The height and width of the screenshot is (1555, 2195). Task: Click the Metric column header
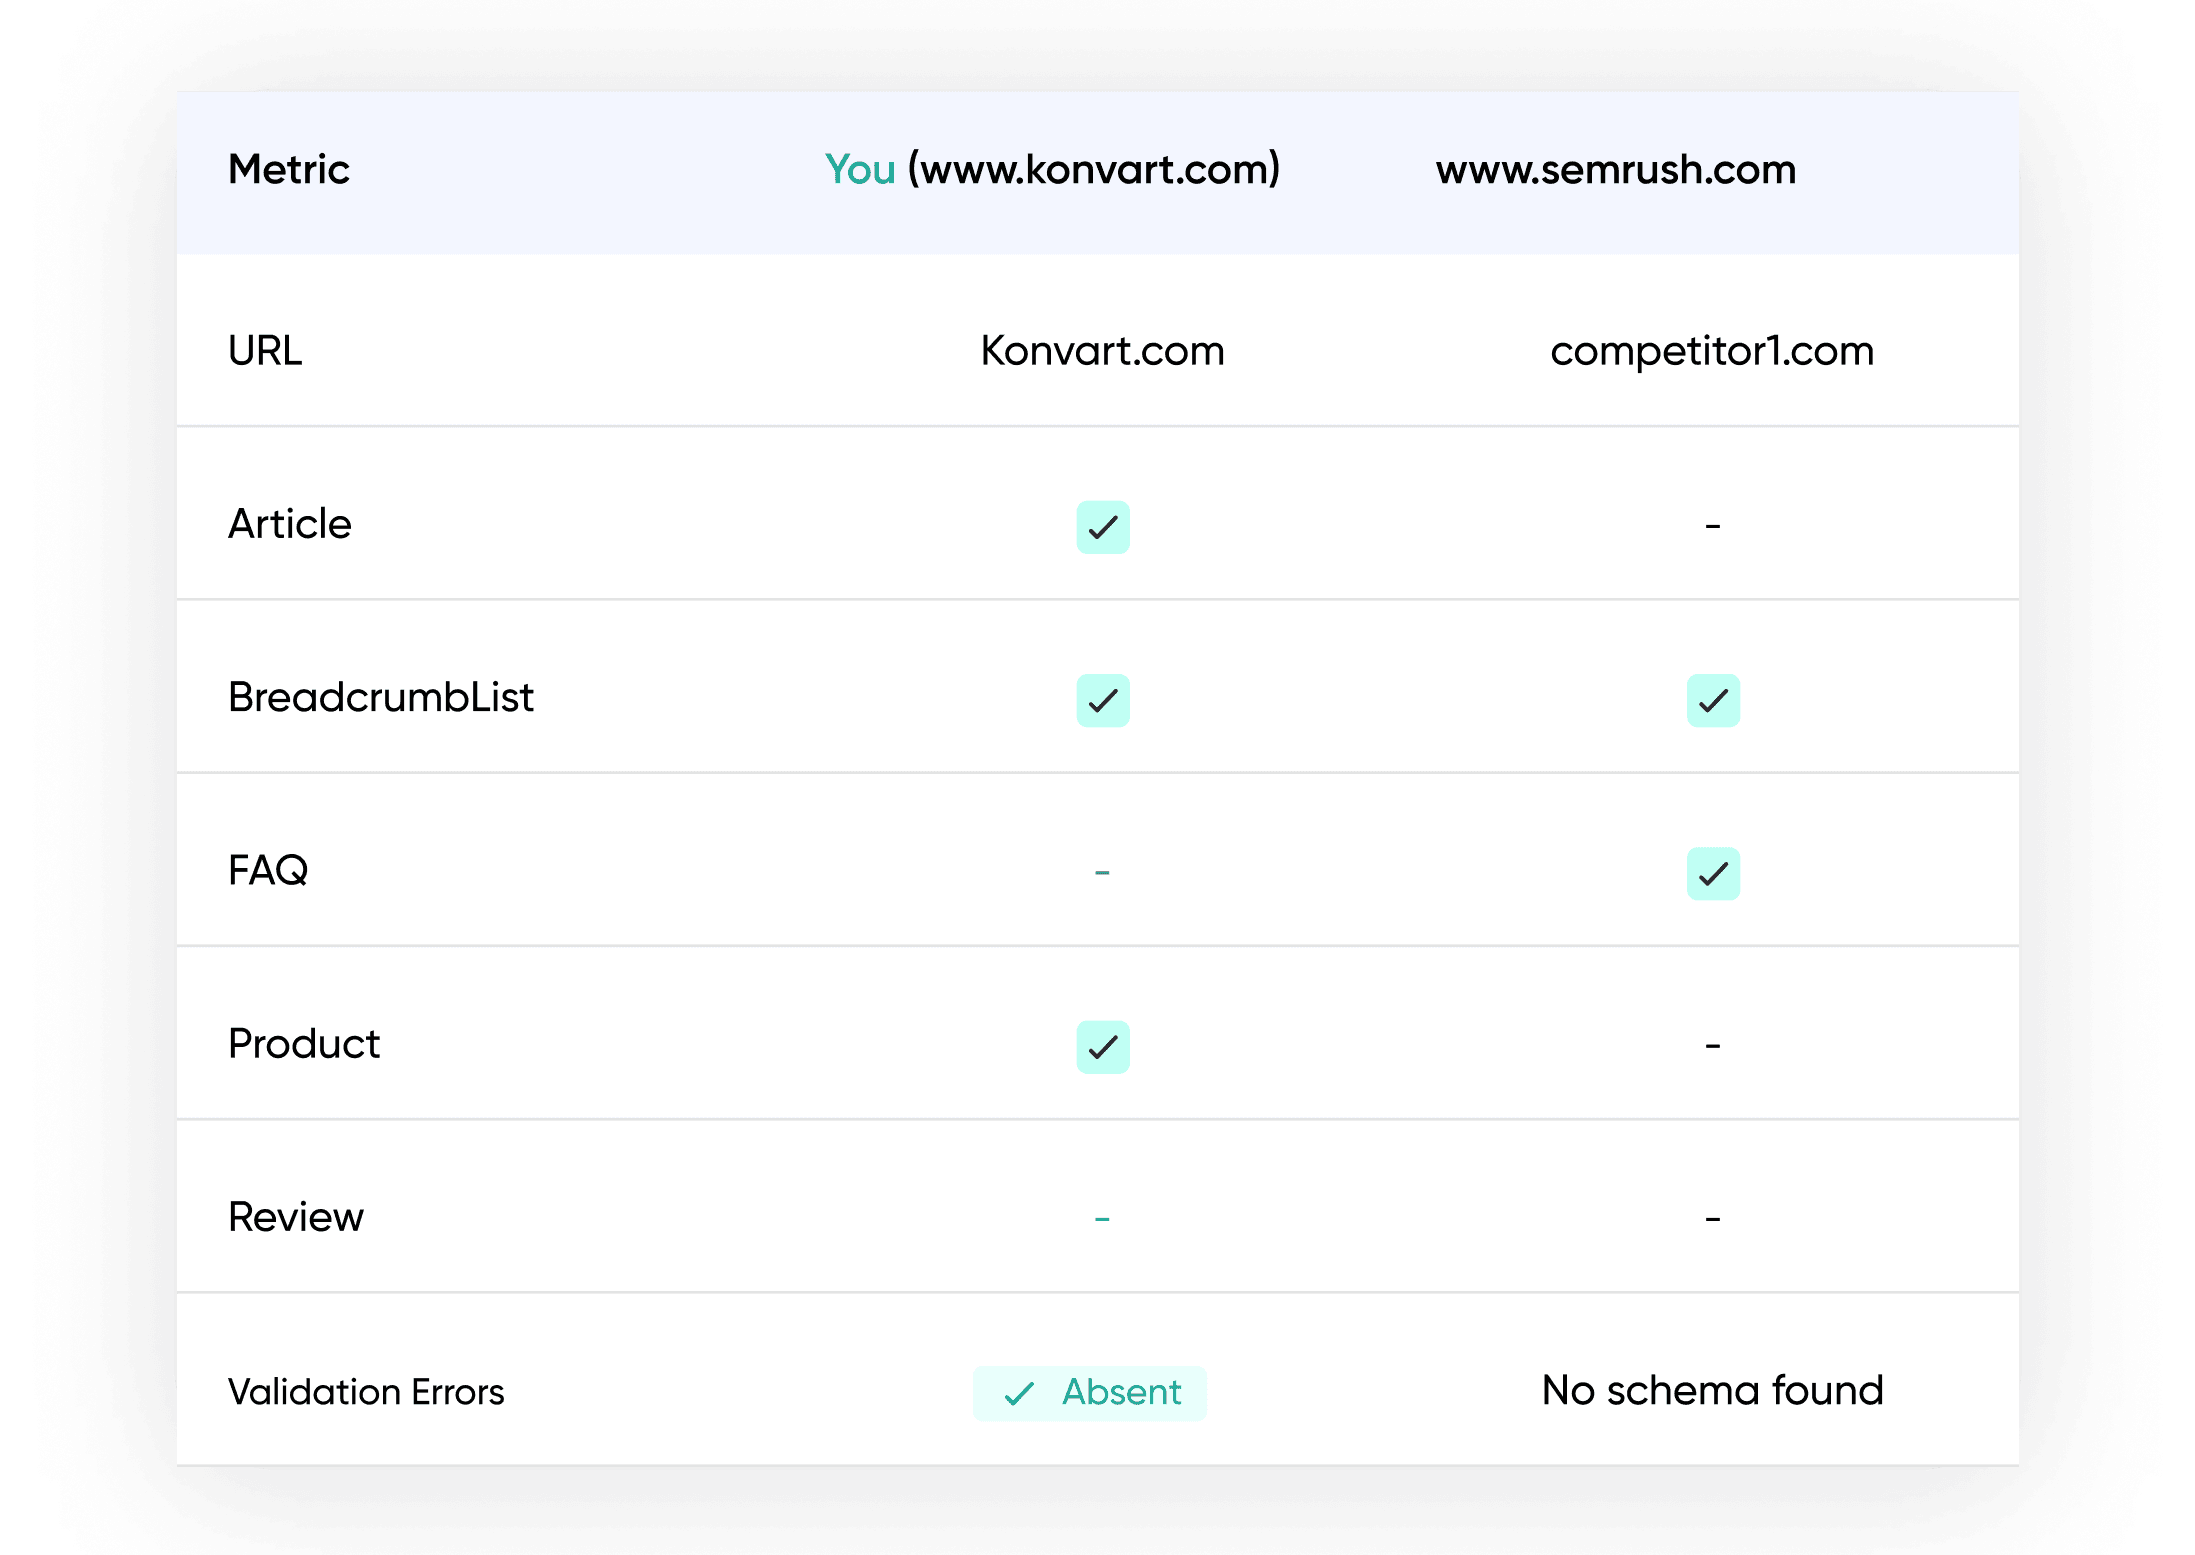pos(289,170)
